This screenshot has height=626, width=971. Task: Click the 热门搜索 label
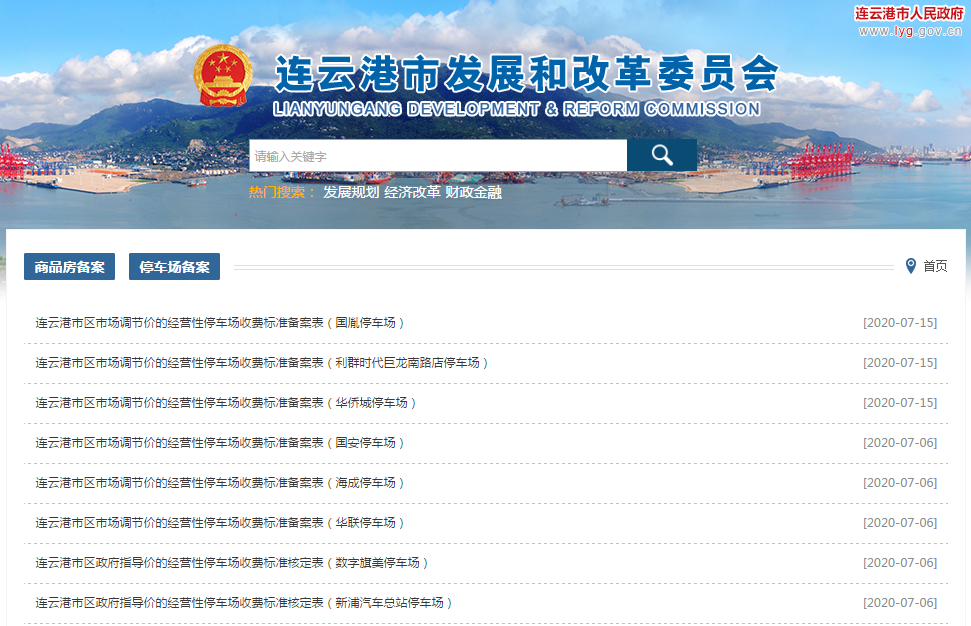coord(282,193)
